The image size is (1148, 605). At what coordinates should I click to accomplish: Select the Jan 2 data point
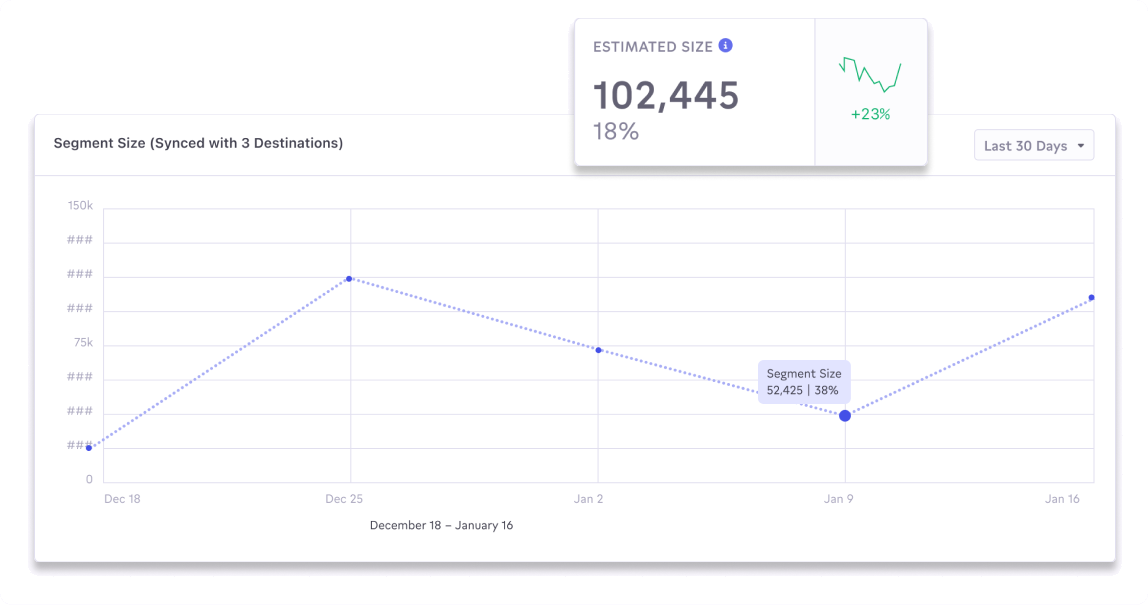click(598, 350)
